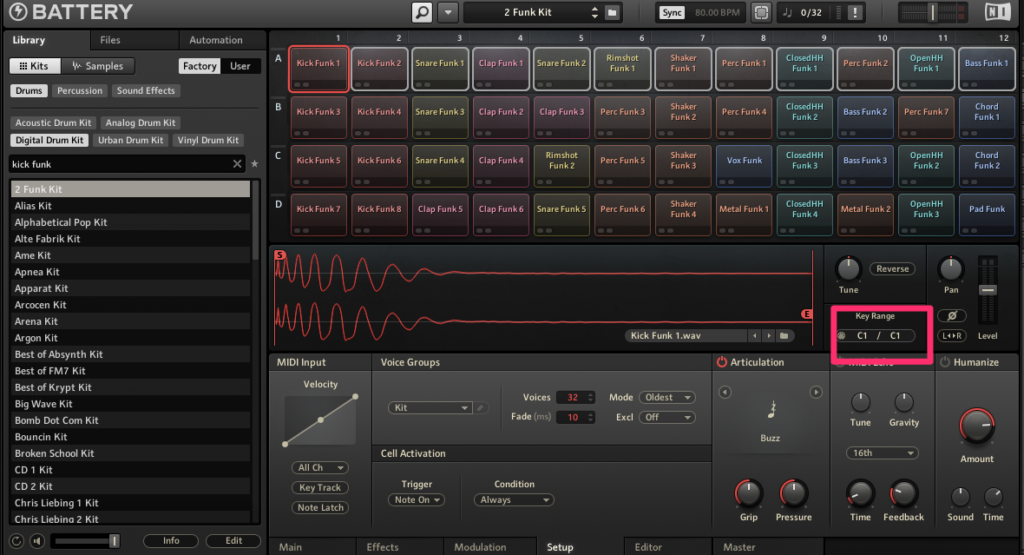Open the Automation tab
1024x555 pixels.
click(x=216, y=40)
